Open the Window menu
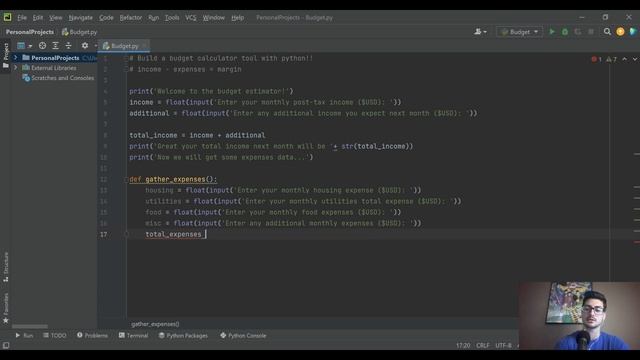Viewport: 640px width, 360px height. point(213,18)
